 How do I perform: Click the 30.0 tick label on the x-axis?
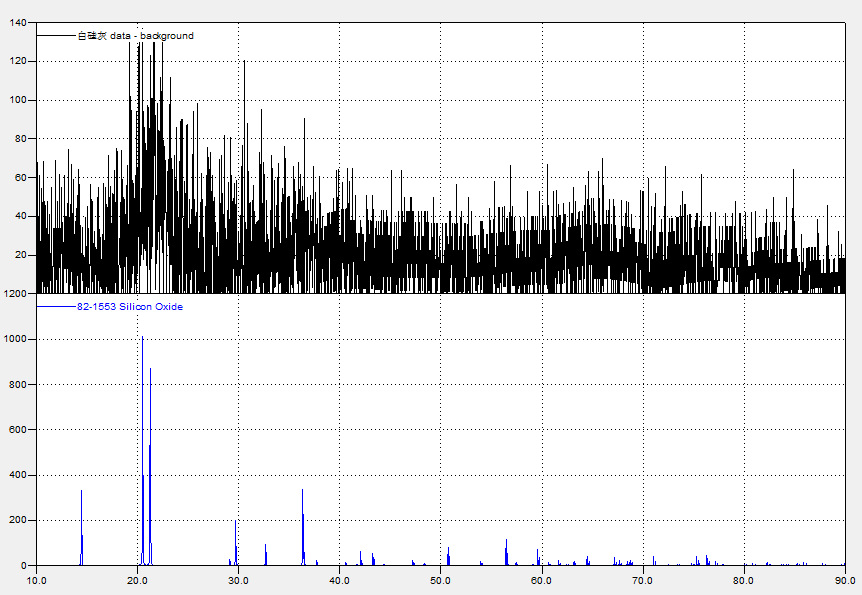click(x=239, y=581)
